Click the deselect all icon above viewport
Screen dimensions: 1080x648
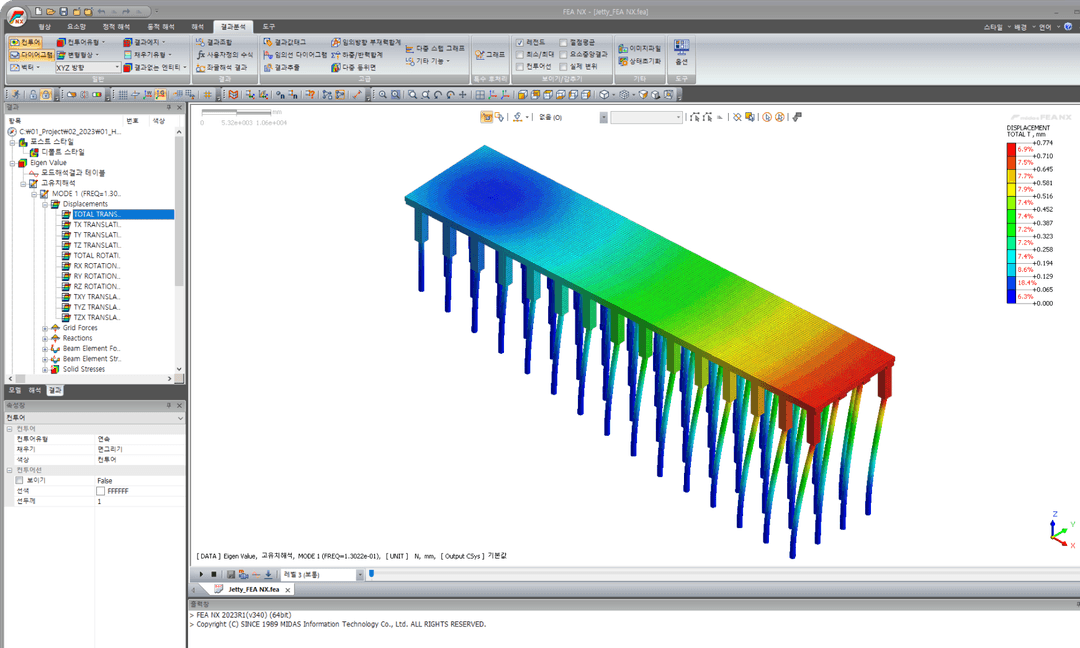(737, 117)
